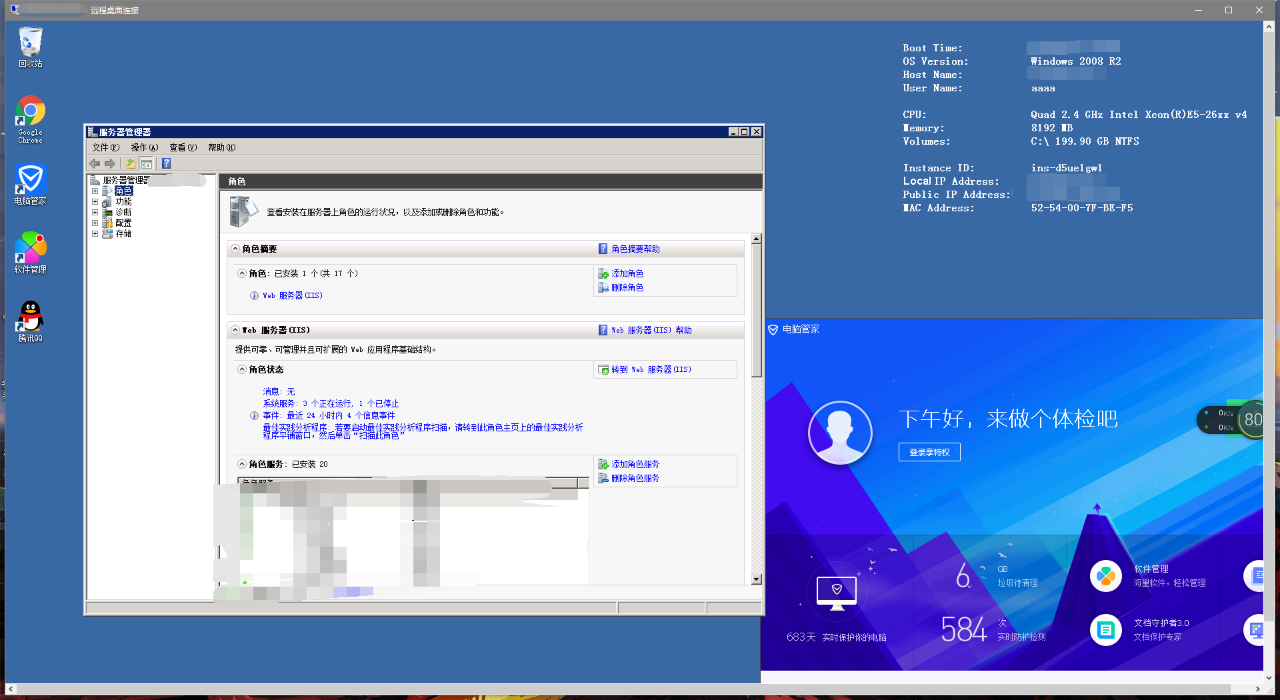The height and width of the screenshot is (700, 1280).
Task: Click the 登录享特权 button
Action: click(929, 452)
